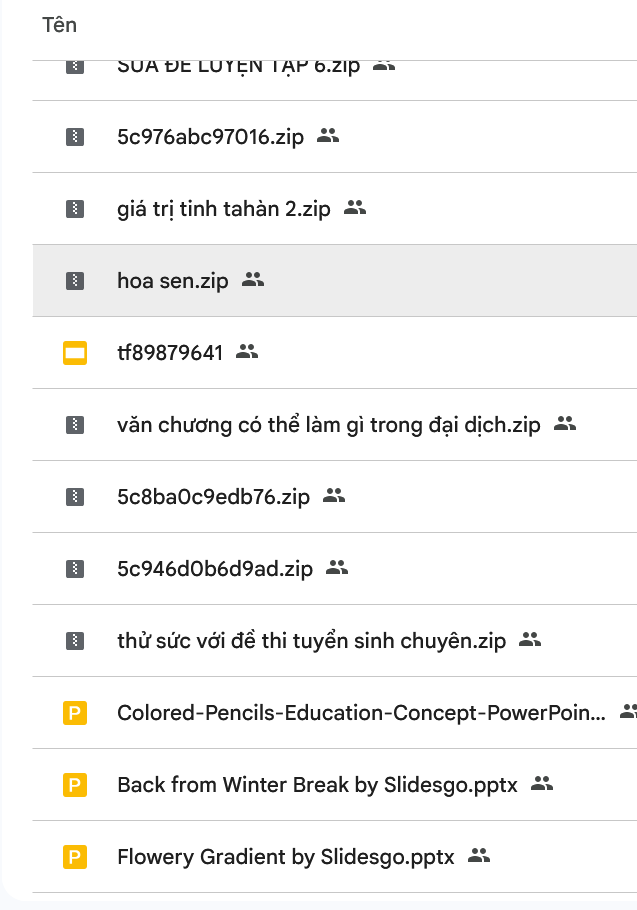637x910 pixels.
Task: Click the PowerPoint icon for Flowery Gradient
Action: [74, 857]
